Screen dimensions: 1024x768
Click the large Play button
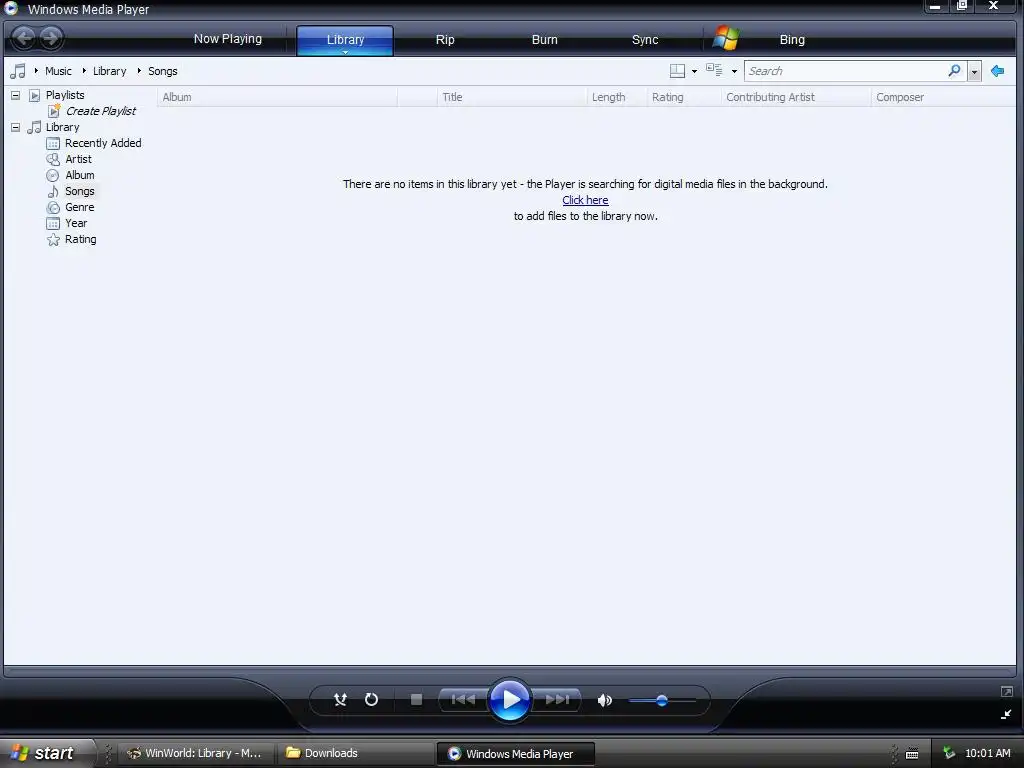click(509, 699)
